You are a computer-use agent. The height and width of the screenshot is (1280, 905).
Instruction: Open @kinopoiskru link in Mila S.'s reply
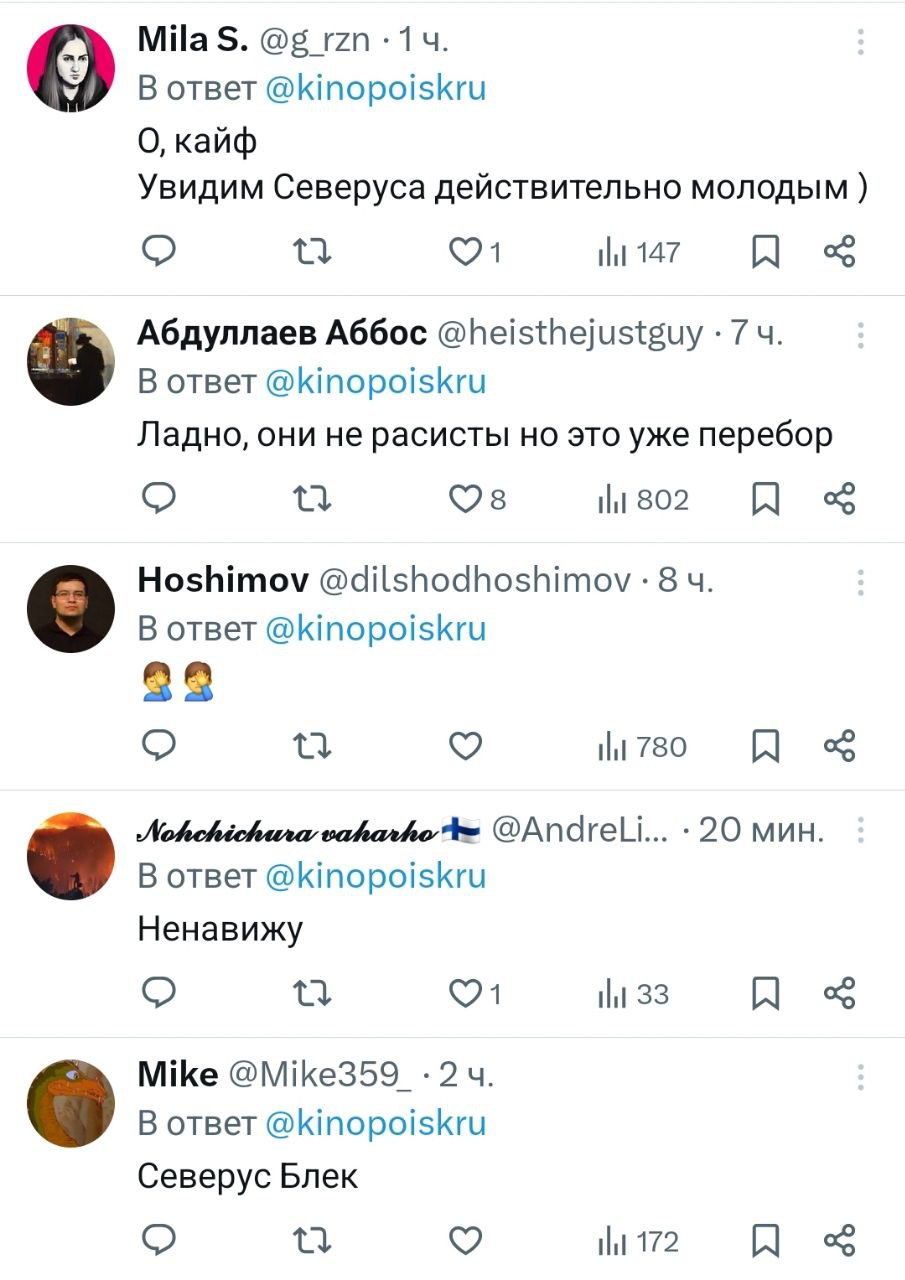click(375, 88)
